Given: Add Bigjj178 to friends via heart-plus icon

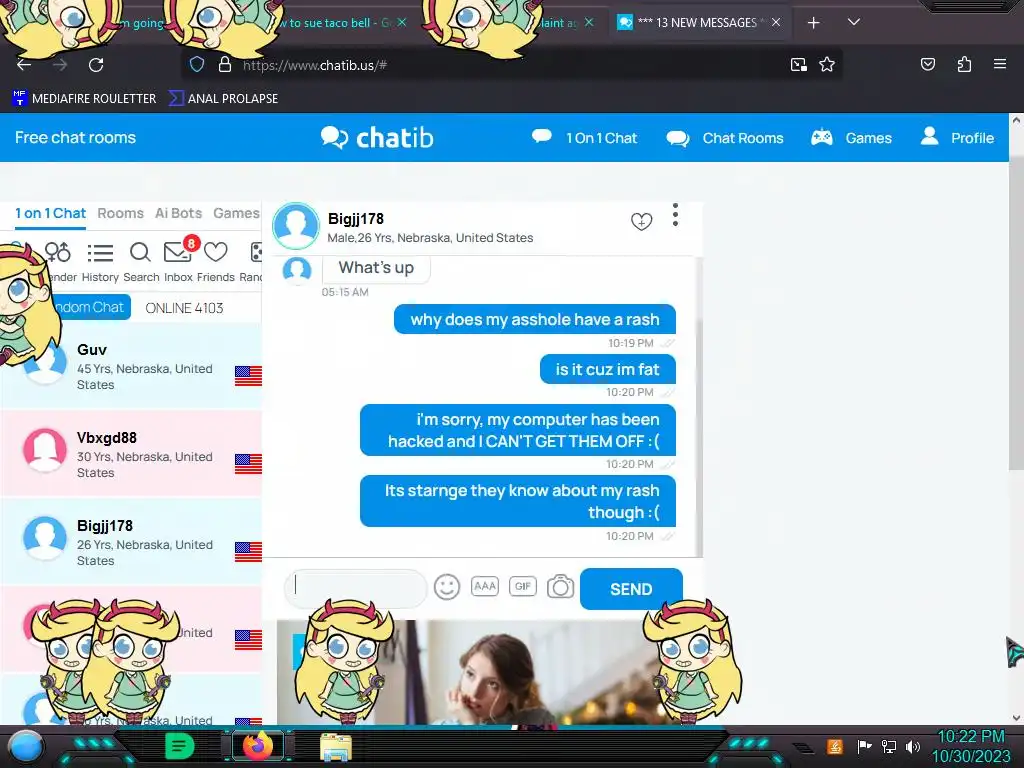Looking at the screenshot, I should (641, 221).
